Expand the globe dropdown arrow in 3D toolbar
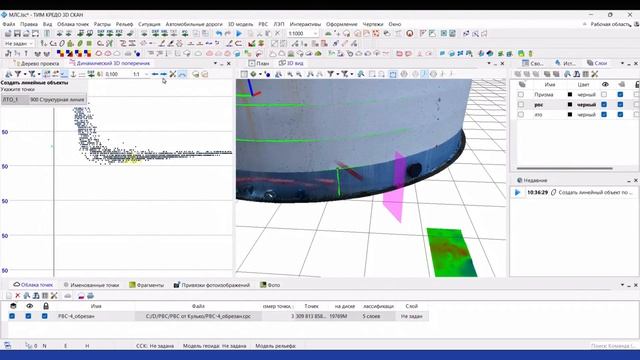This screenshot has width=640, height=360. tap(260, 74)
